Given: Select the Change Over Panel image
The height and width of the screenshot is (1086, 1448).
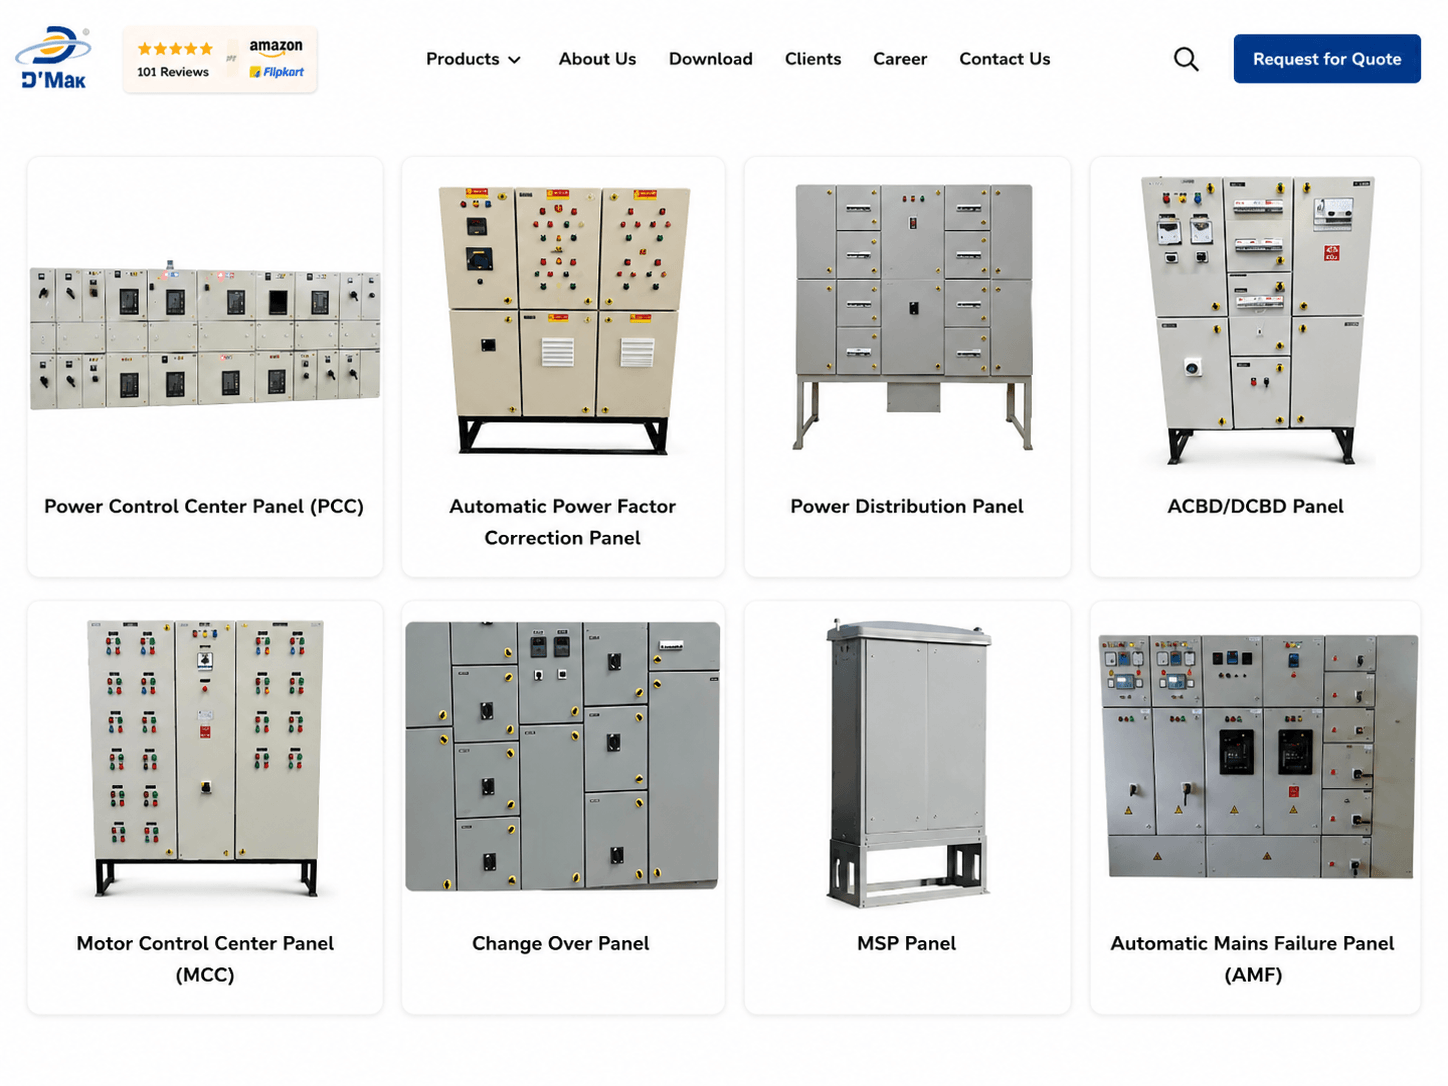Looking at the screenshot, I should 562,756.
